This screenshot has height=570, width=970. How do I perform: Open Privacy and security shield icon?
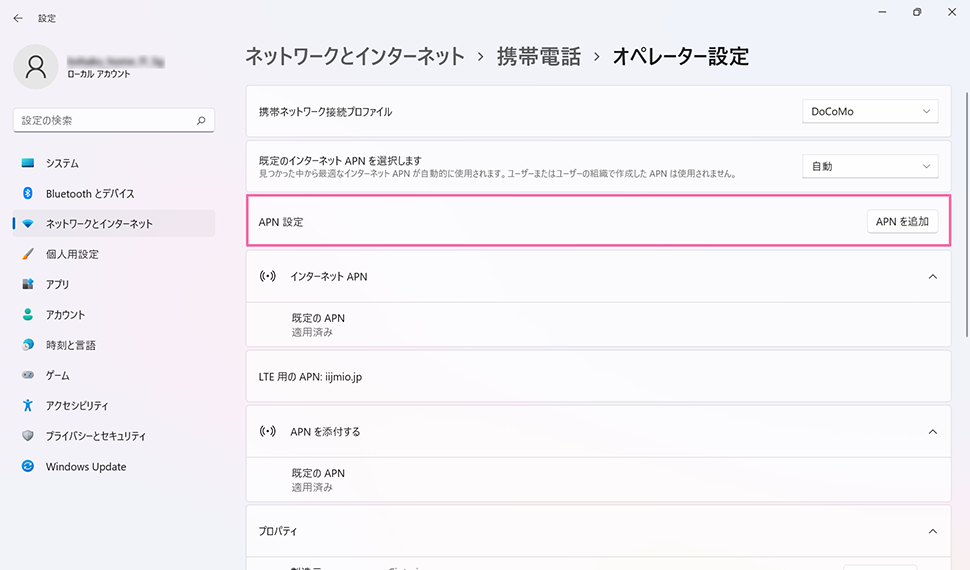coord(28,436)
